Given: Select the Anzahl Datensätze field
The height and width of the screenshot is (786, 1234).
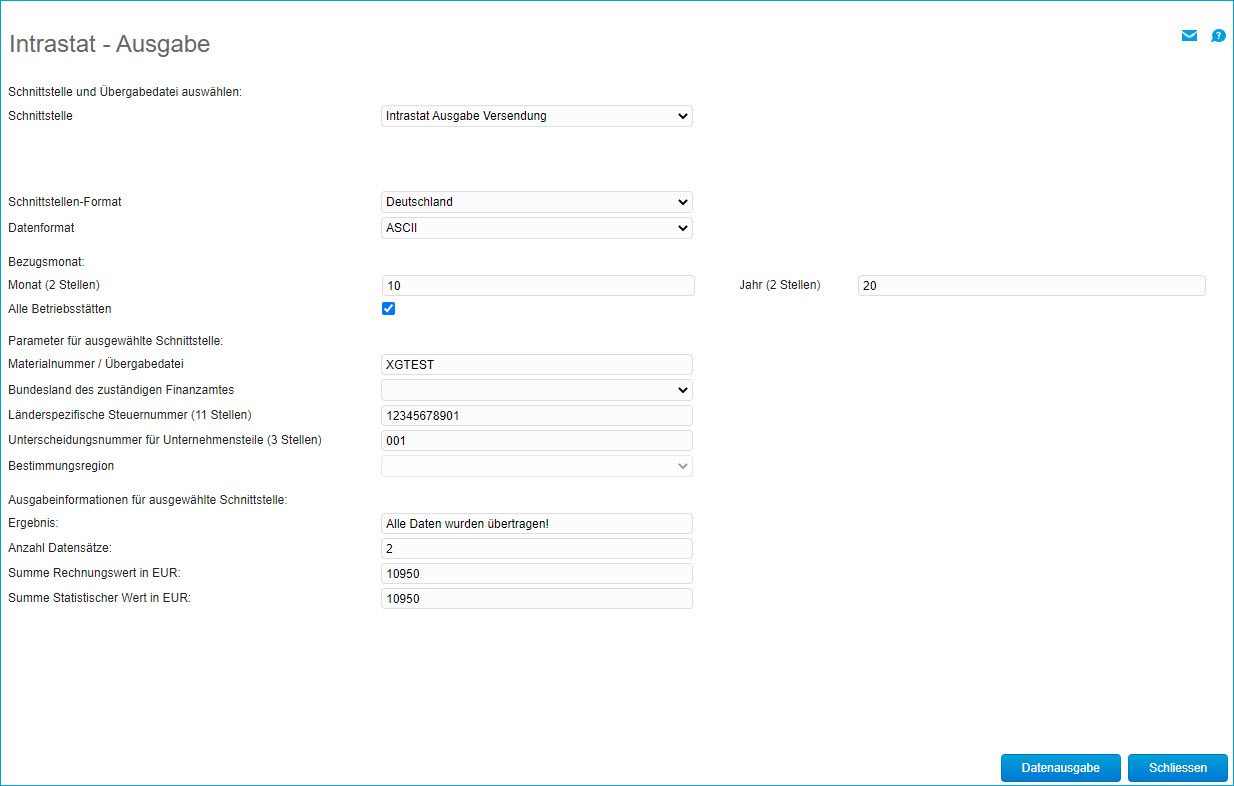Looking at the screenshot, I should click(536, 549).
